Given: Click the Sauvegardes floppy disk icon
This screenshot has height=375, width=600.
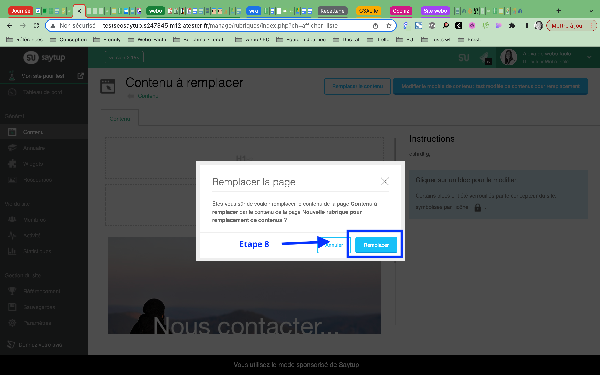Looking at the screenshot, I should (x=12, y=307).
